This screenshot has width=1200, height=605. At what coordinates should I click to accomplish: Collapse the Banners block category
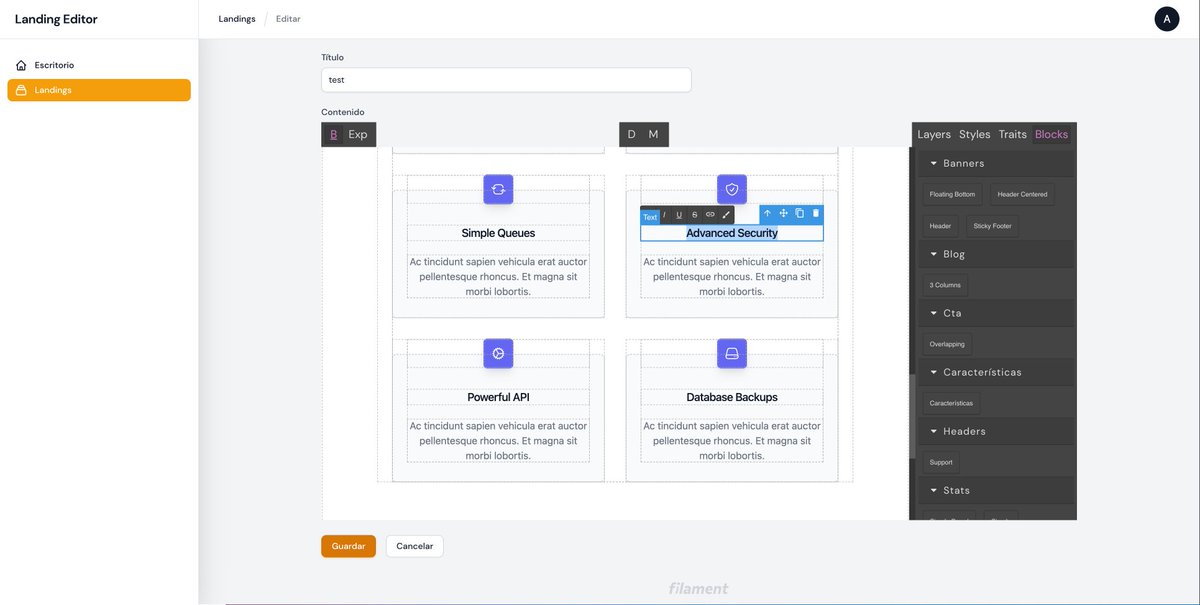click(x=996, y=163)
